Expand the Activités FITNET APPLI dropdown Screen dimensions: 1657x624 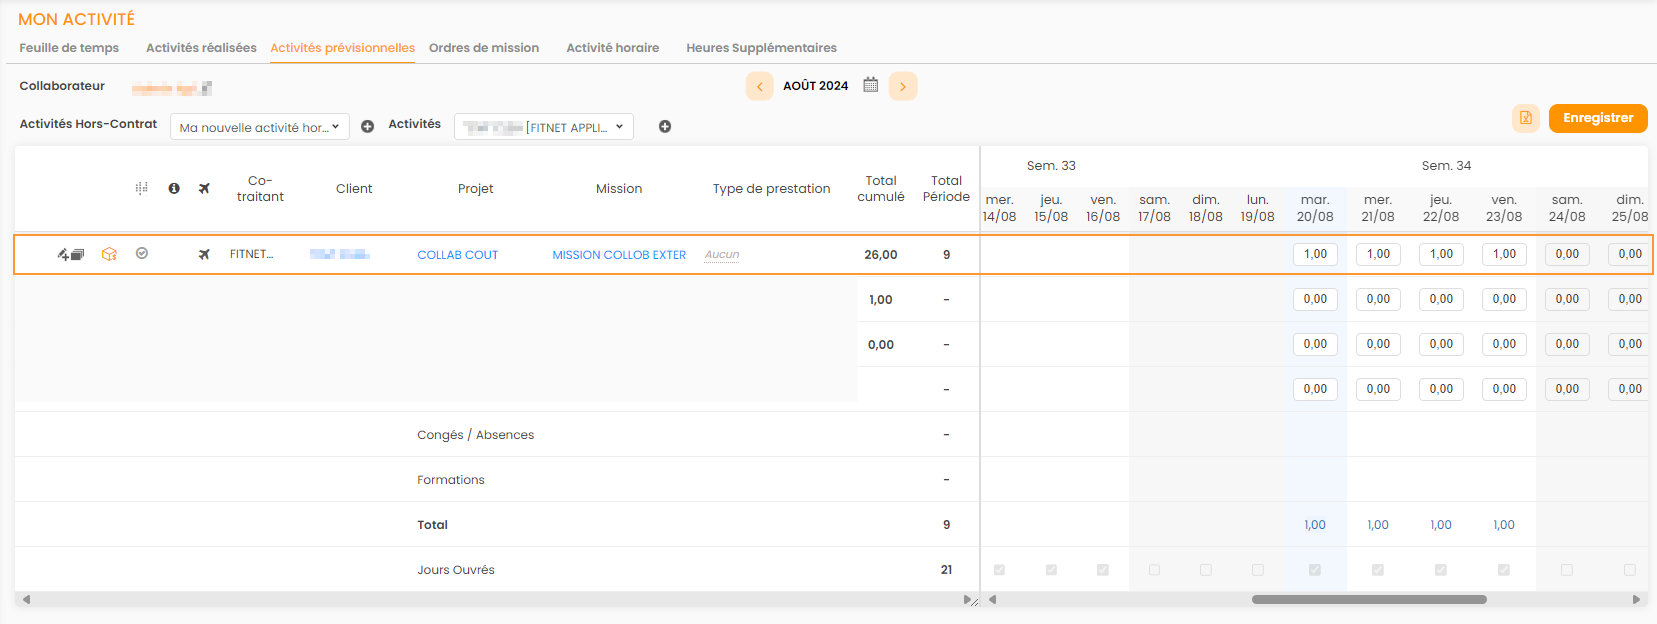pyautogui.click(x=543, y=127)
